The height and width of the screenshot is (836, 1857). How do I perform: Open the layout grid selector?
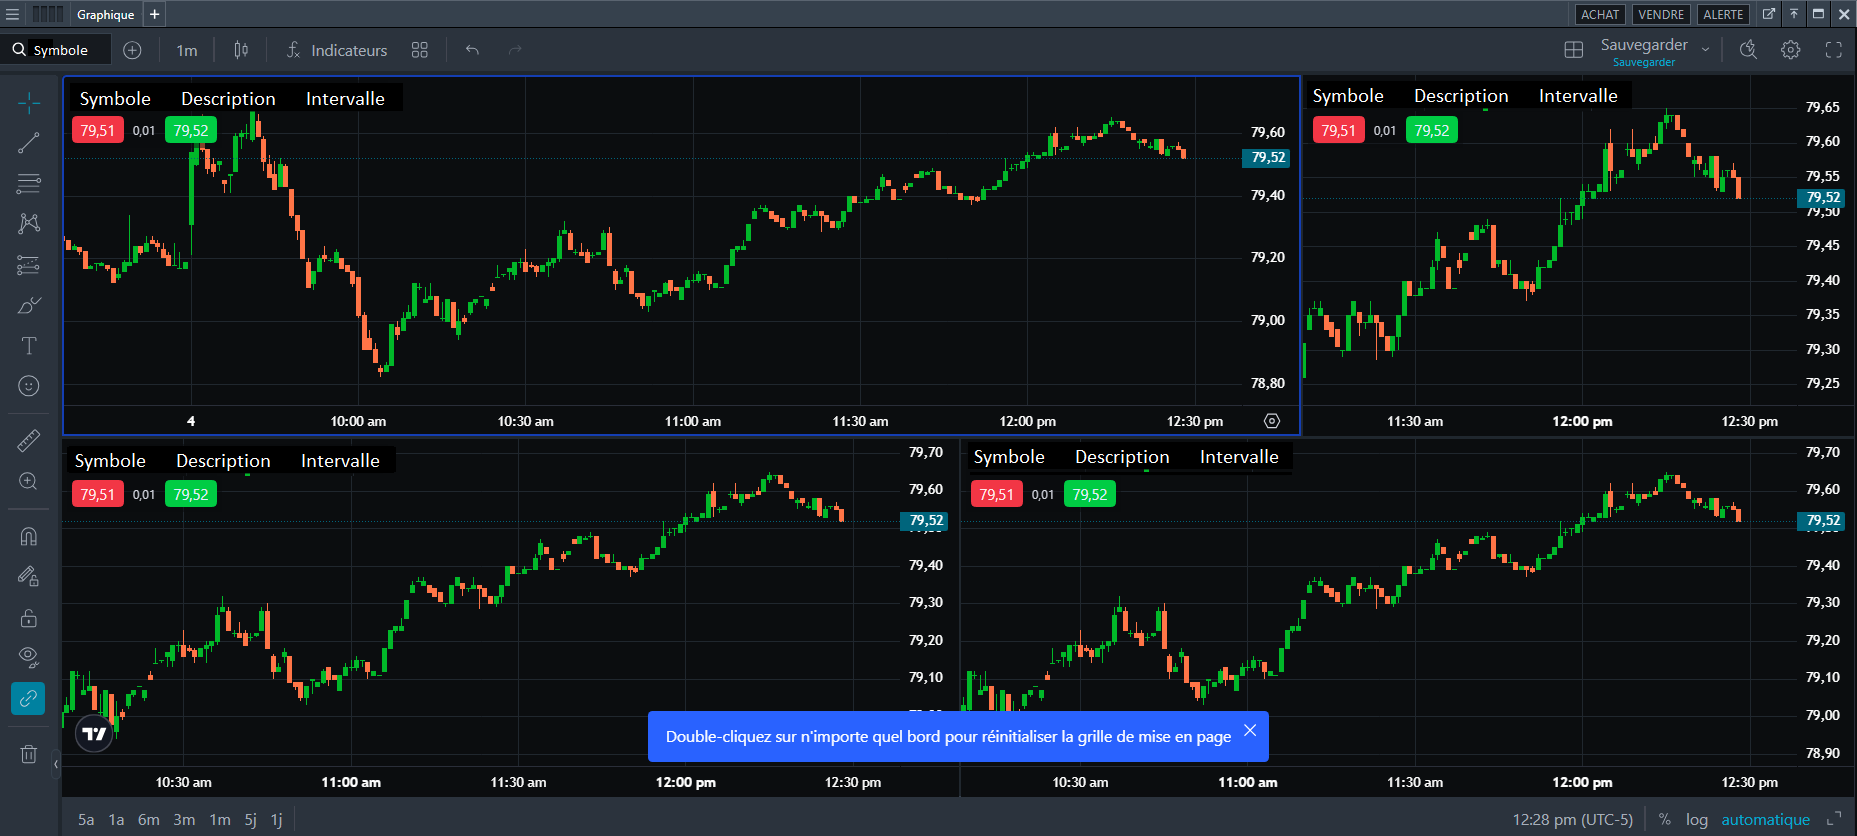1573,50
